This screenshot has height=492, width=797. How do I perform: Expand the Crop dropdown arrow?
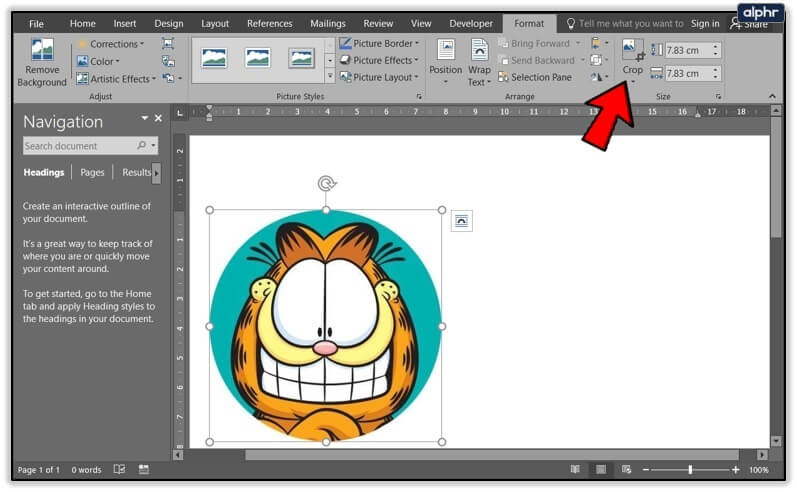[x=633, y=81]
